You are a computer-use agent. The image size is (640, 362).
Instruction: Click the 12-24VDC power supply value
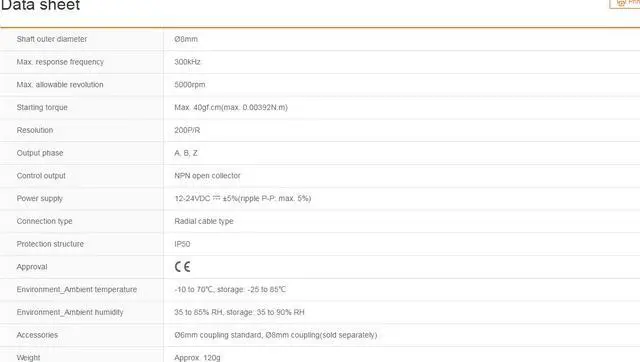(243, 198)
